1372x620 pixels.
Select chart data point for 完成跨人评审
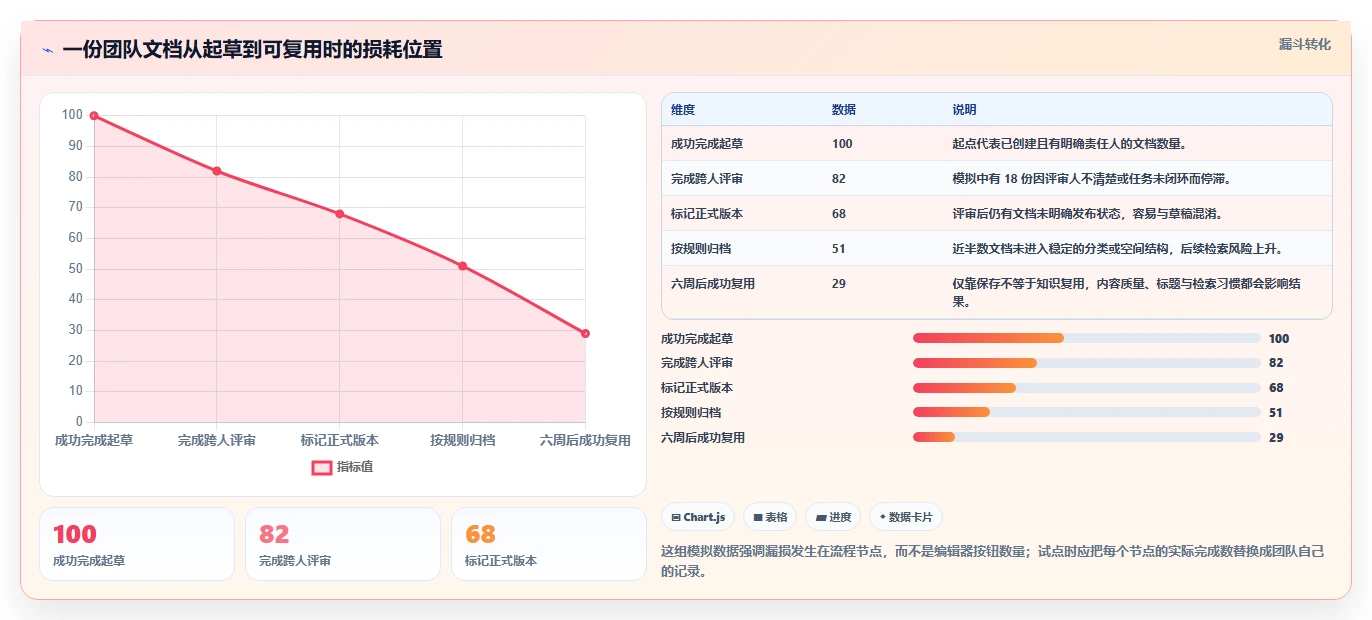tap(216, 171)
